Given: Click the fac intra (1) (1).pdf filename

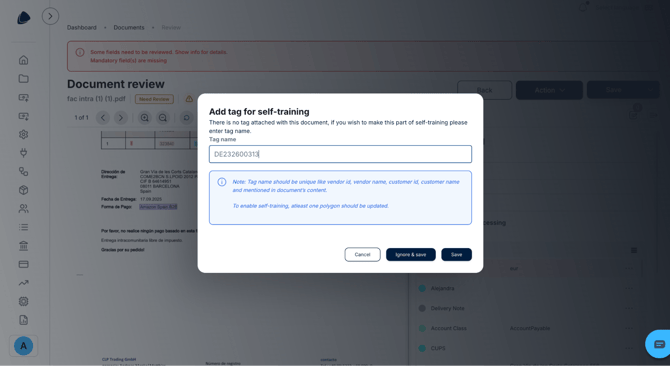Looking at the screenshot, I should (x=96, y=99).
